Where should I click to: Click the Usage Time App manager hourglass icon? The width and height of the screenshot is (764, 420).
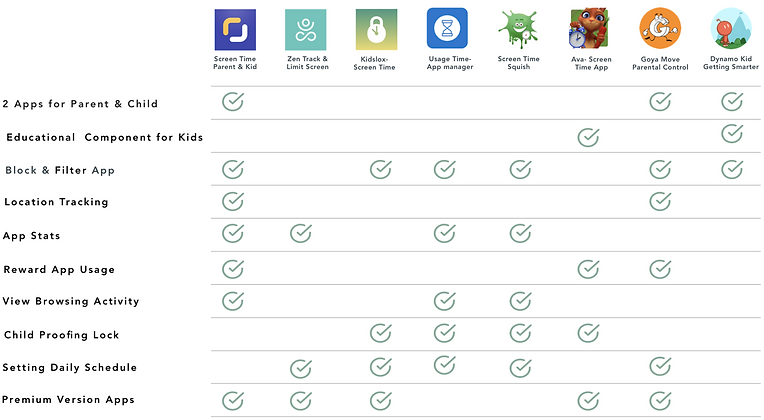tap(447, 28)
